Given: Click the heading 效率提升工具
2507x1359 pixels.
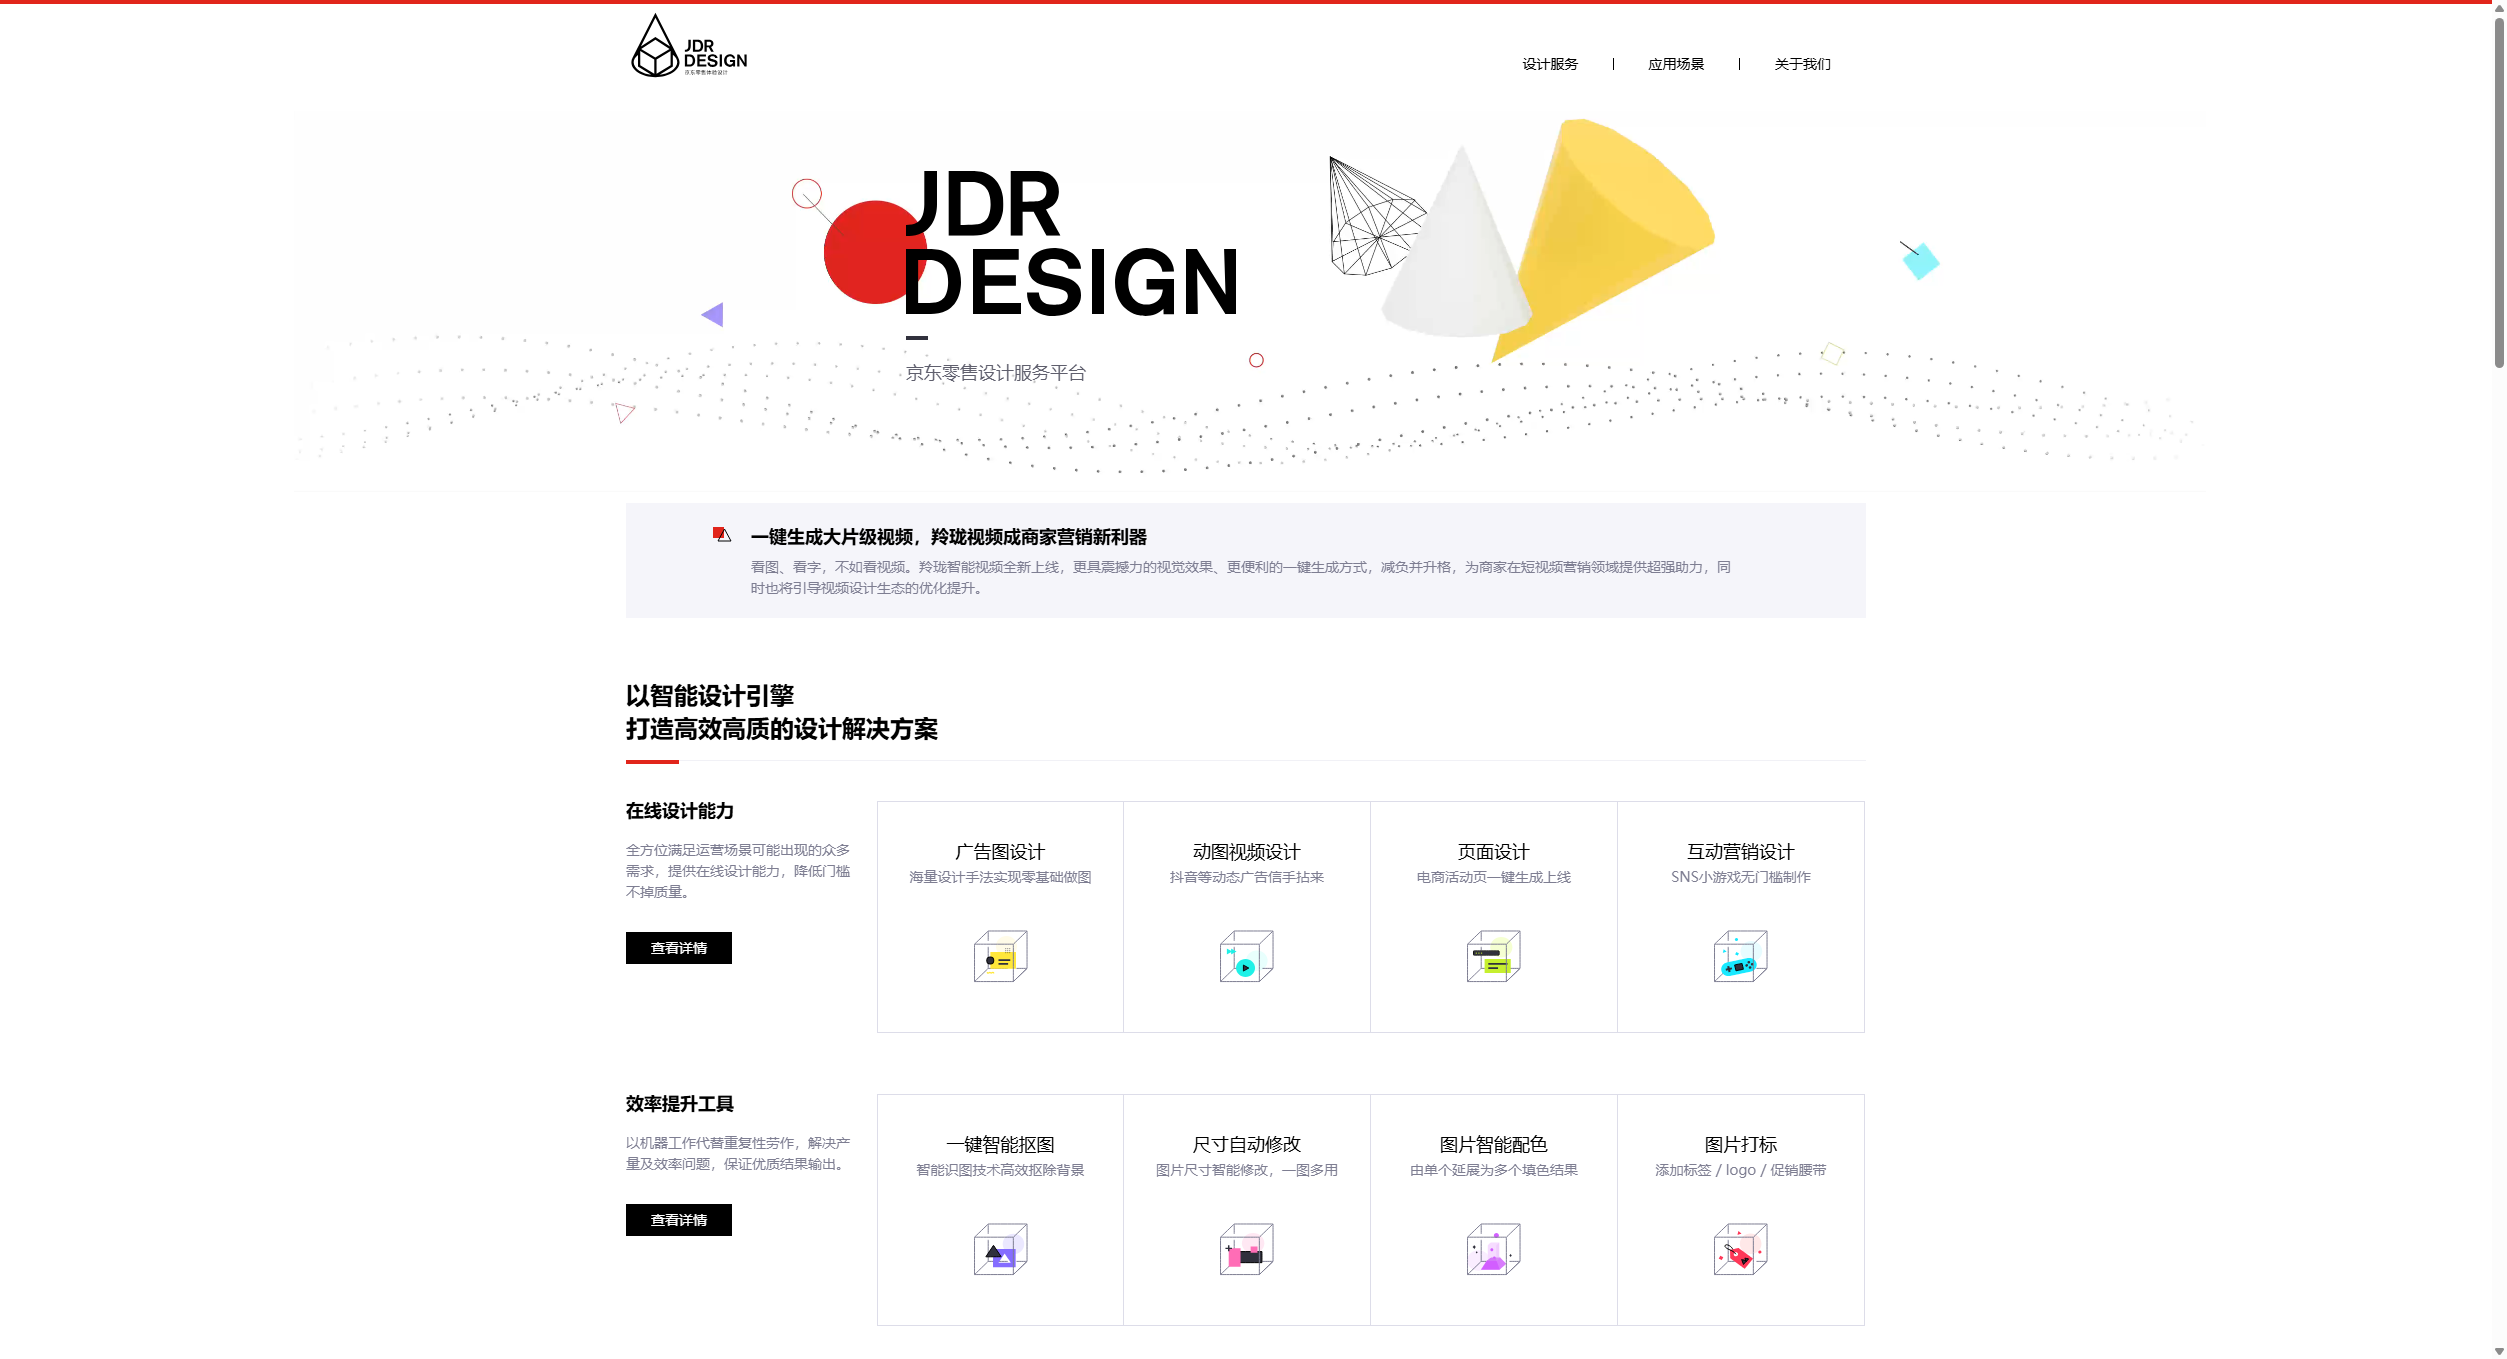Looking at the screenshot, I should coord(680,1104).
